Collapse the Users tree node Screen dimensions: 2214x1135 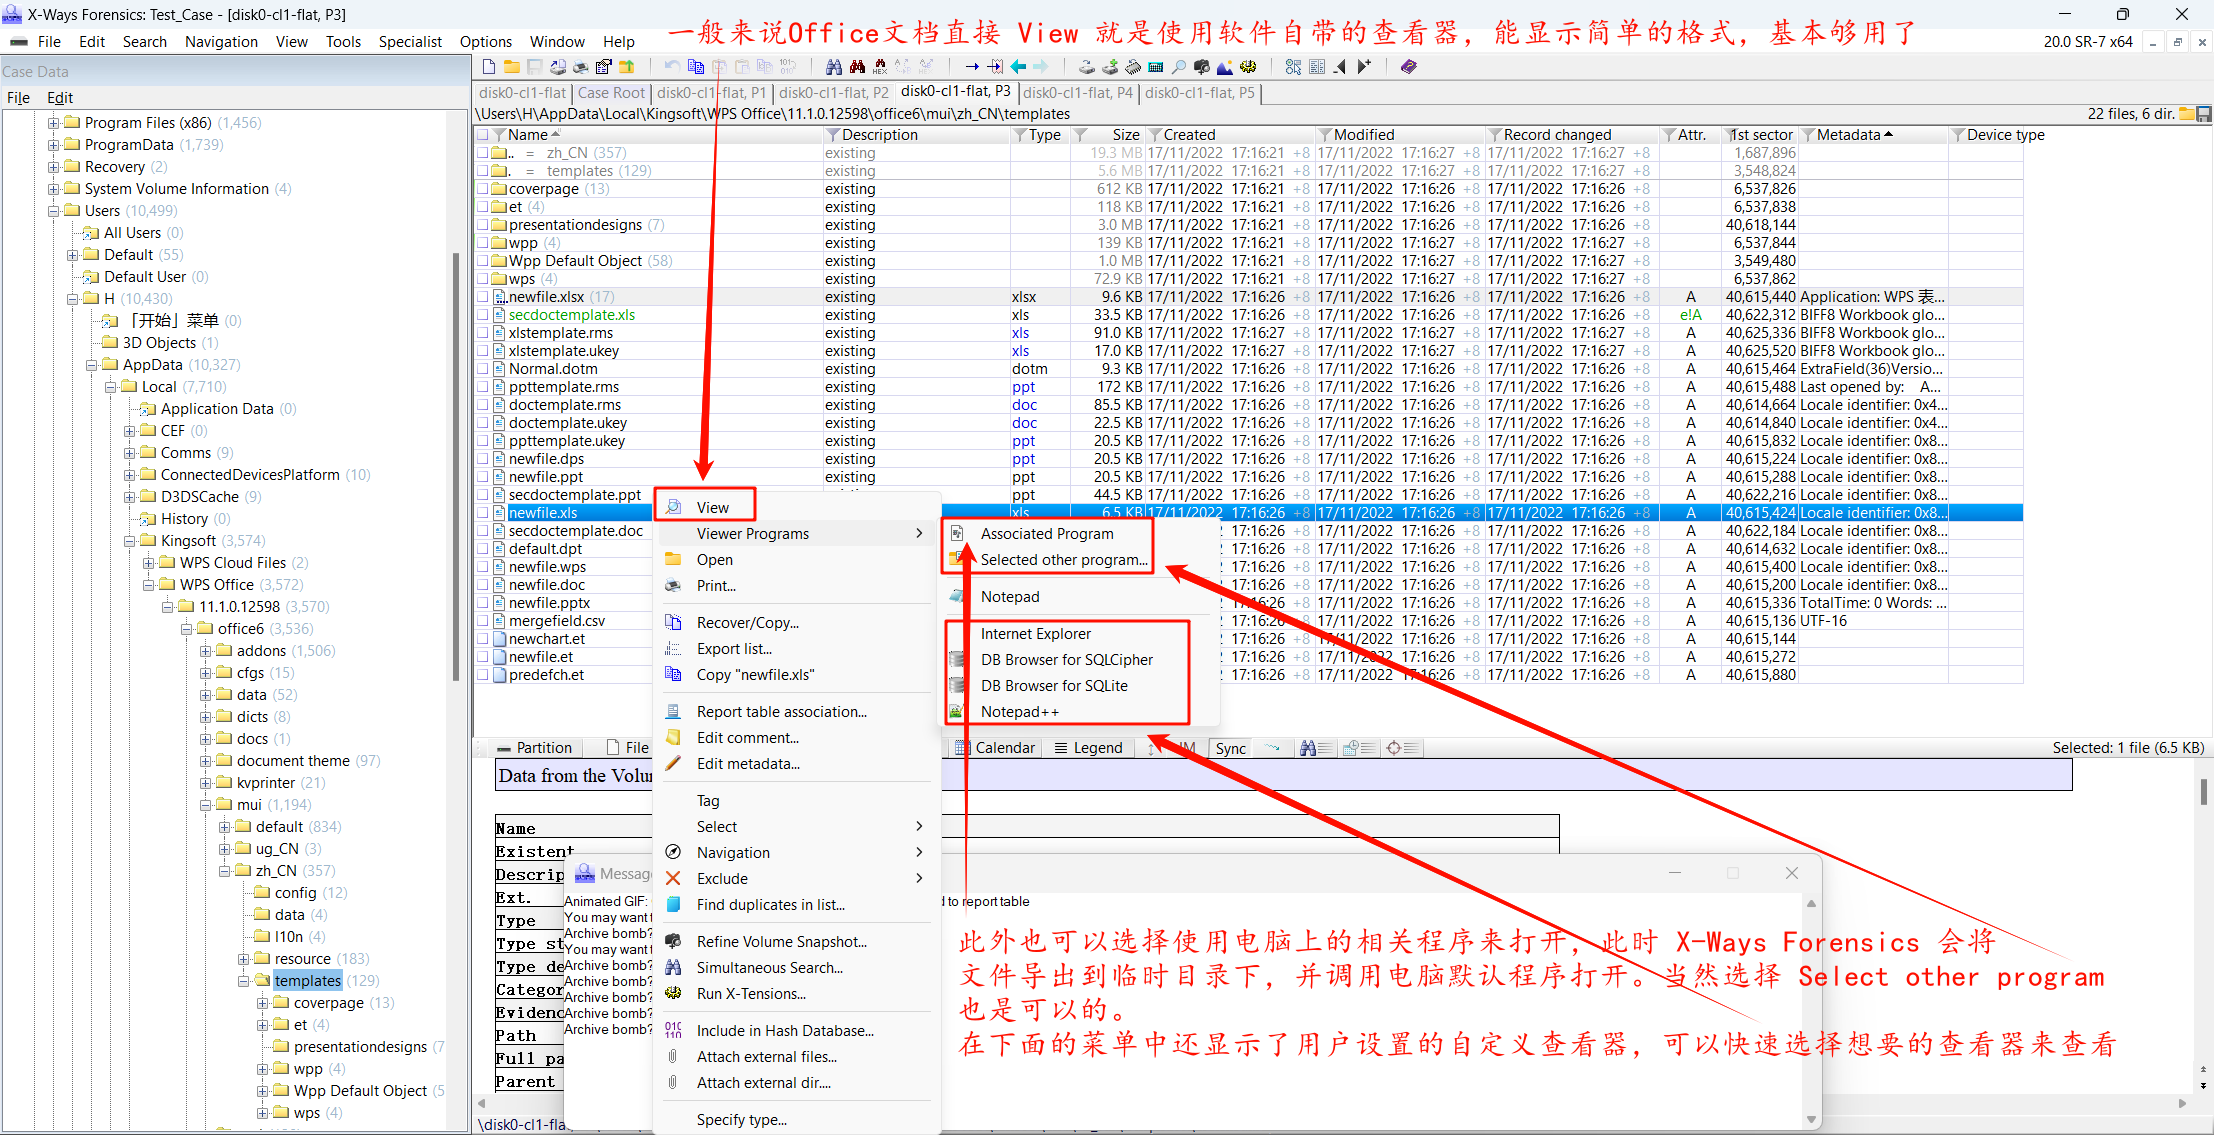coord(54,211)
